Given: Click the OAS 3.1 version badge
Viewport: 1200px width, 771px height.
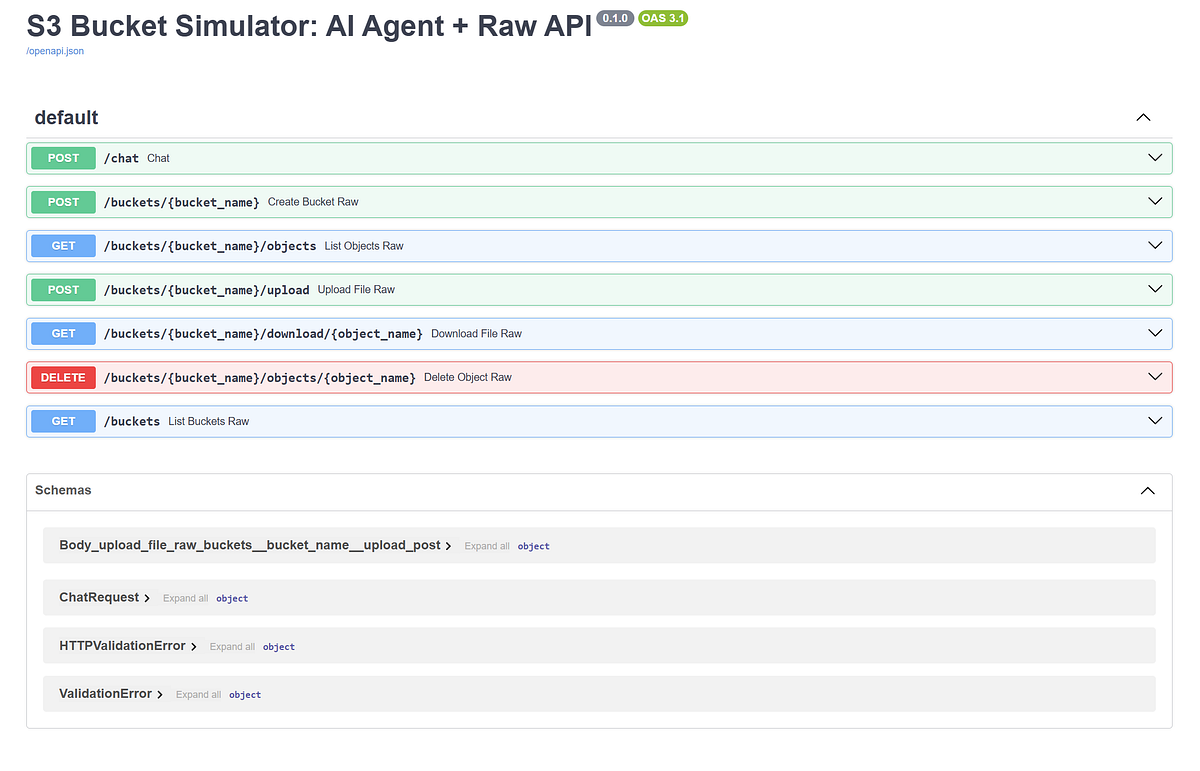Looking at the screenshot, I should 662,18.
